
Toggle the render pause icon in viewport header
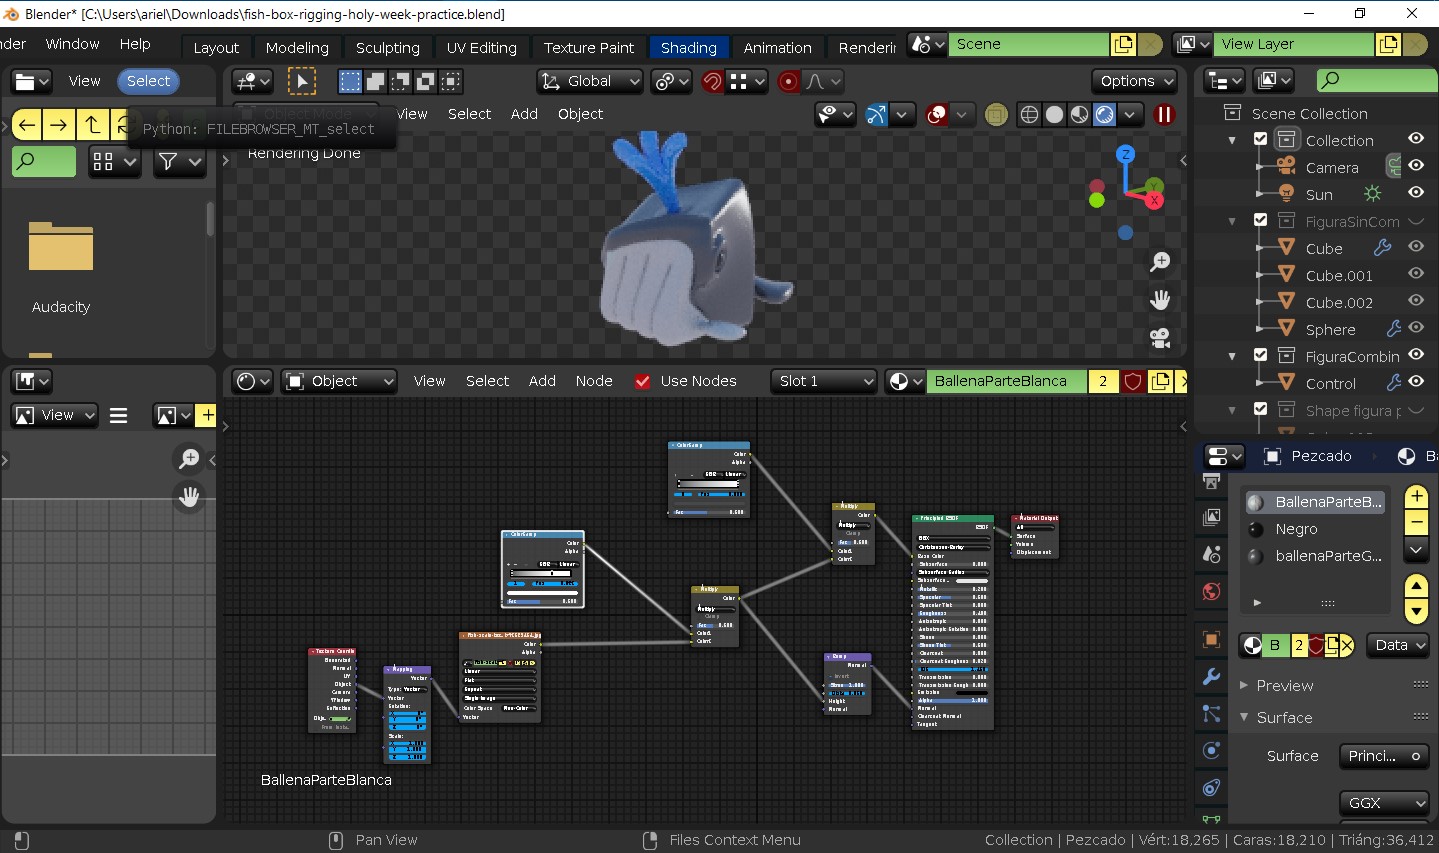[1164, 115]
